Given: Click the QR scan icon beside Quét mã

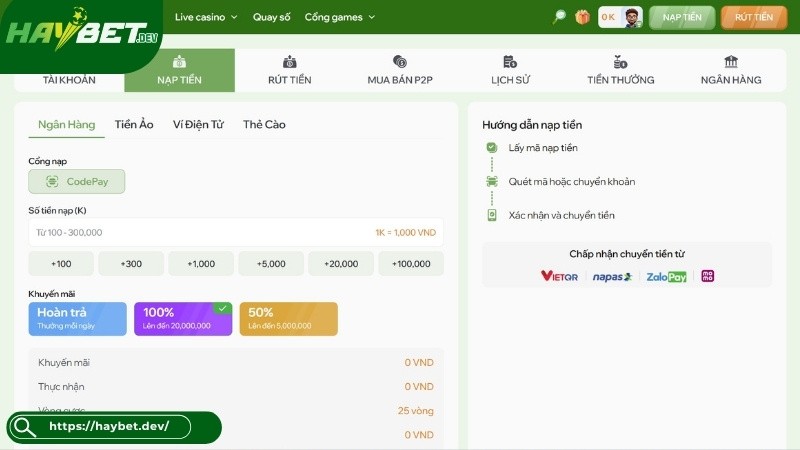Looking at the screenshot, I should pos(491,181).
